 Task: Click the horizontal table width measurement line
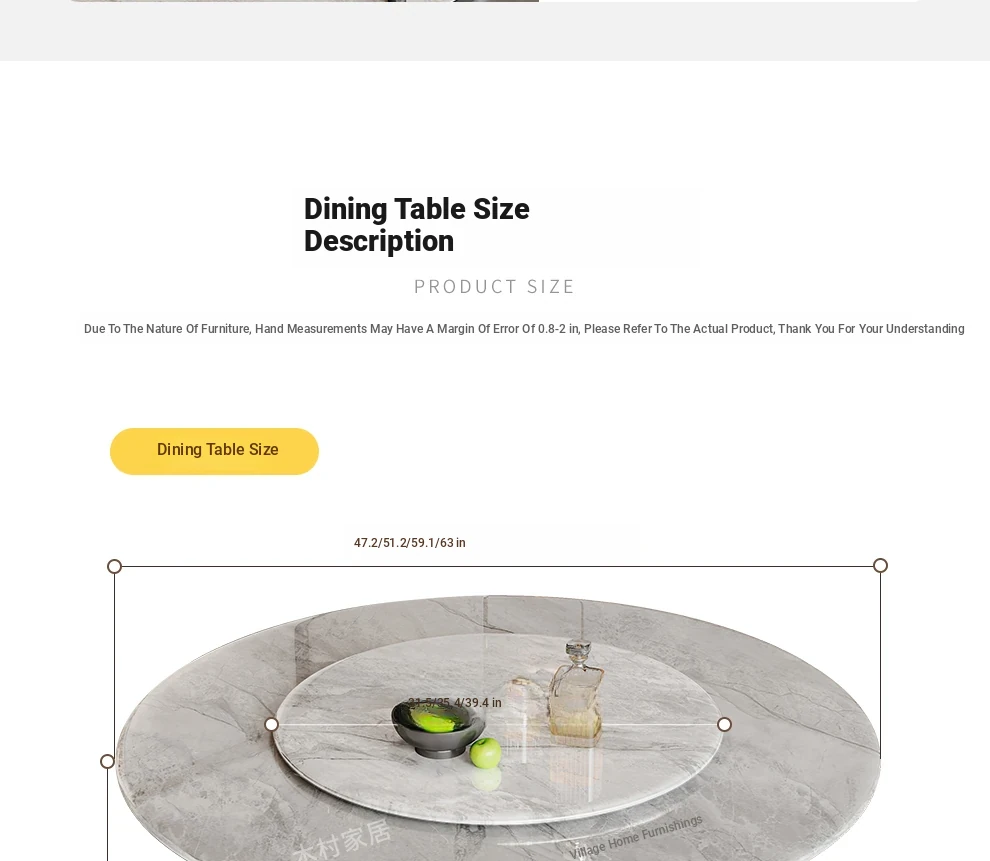[498, 566]
